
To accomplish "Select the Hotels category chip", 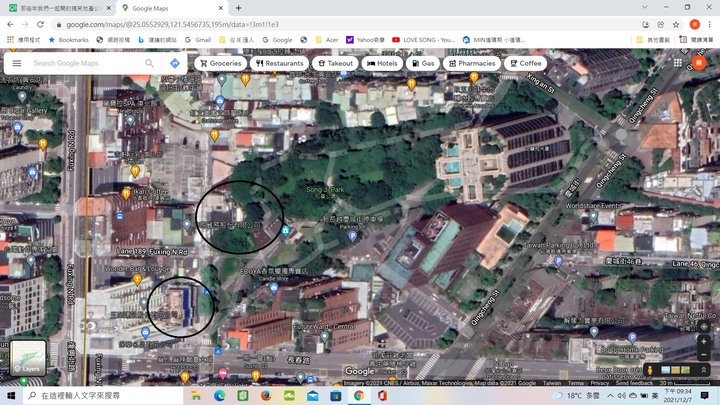I will (x=382, y=63).
